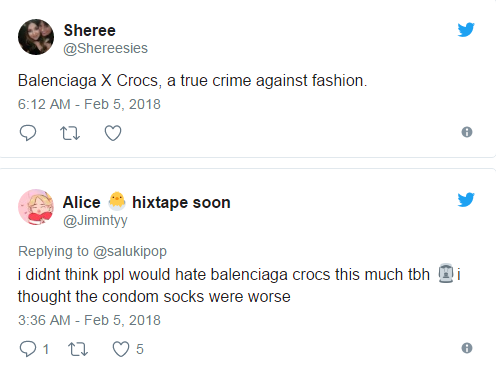Click the tweet text about condom socks
Image resolution: width=496 pixels, height=368 pixels.
(239, 286)
